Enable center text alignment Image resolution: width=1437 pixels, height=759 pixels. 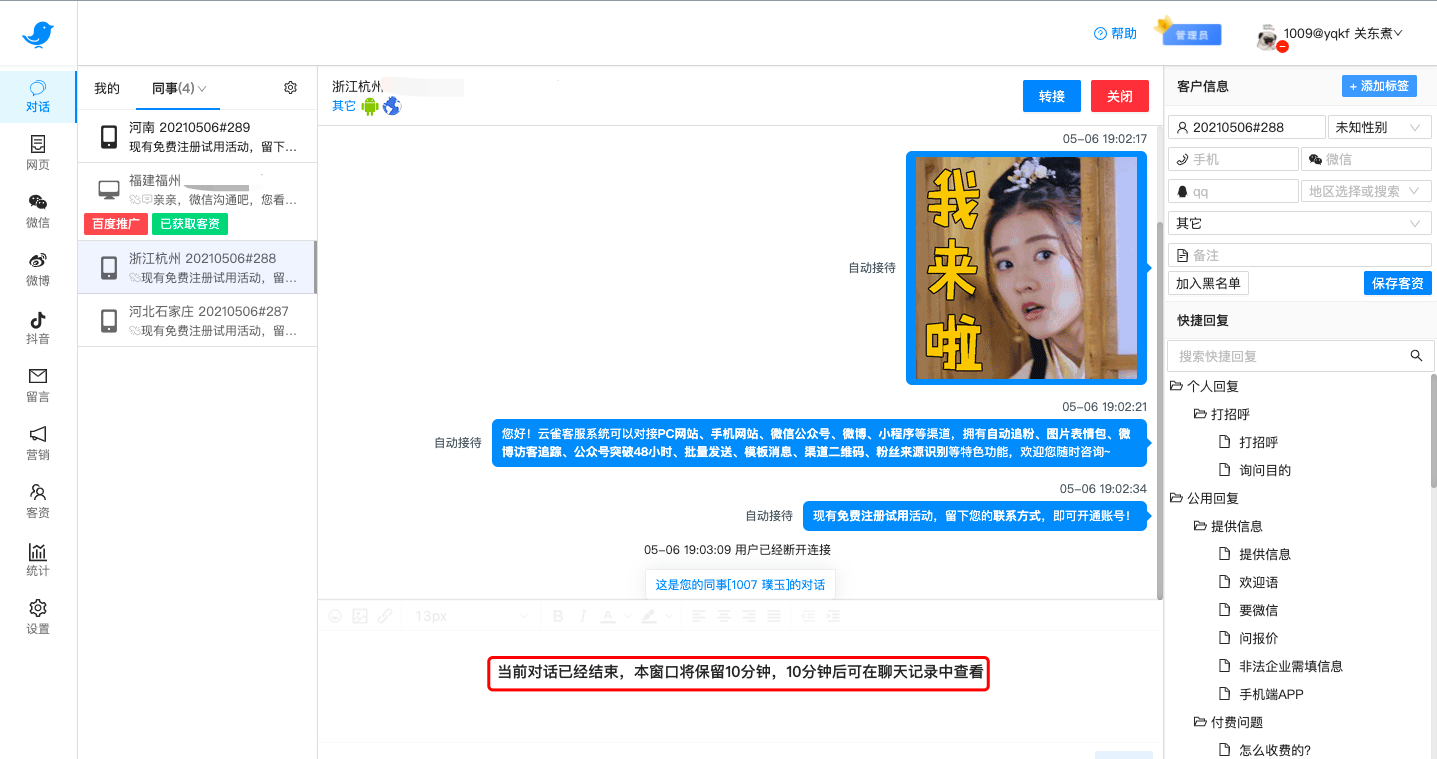(x=722, y=615)
